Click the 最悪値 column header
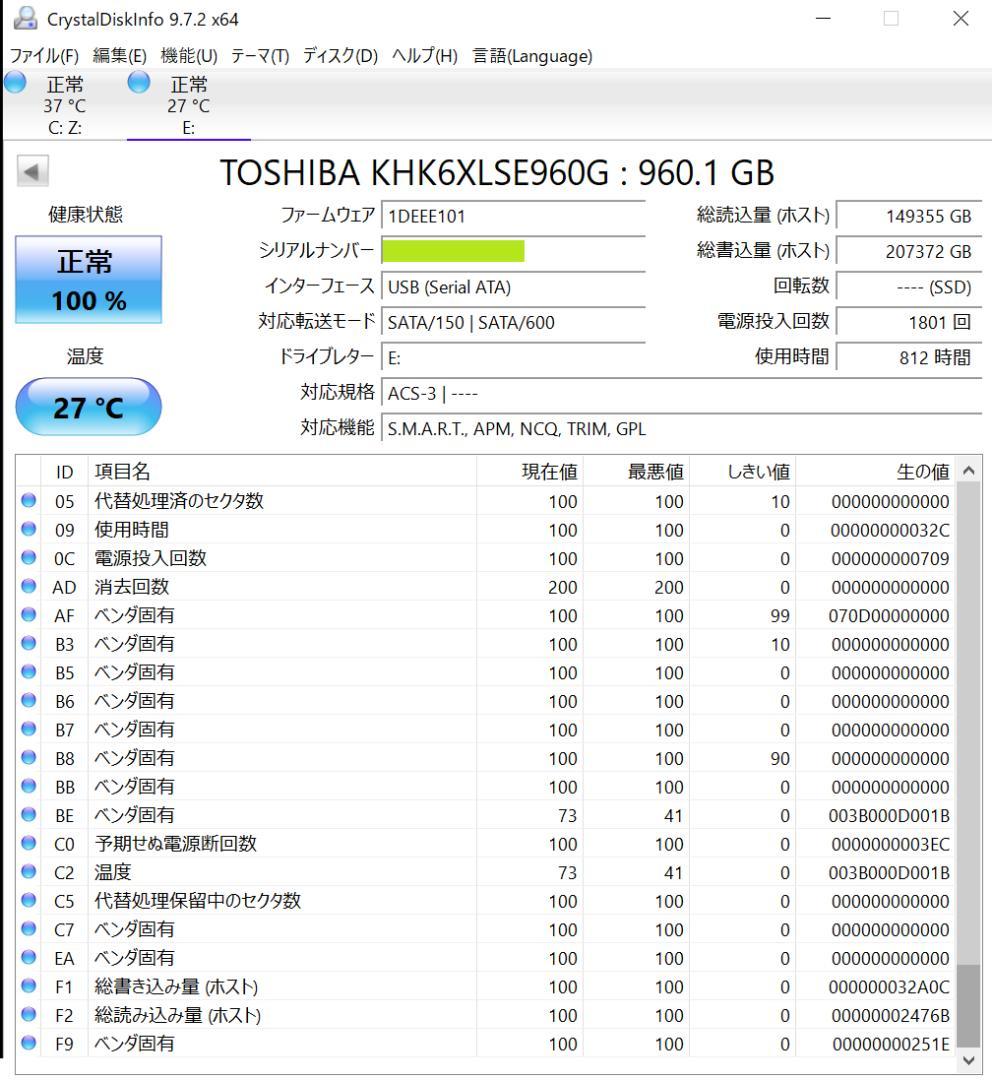 tap(636, 472)
